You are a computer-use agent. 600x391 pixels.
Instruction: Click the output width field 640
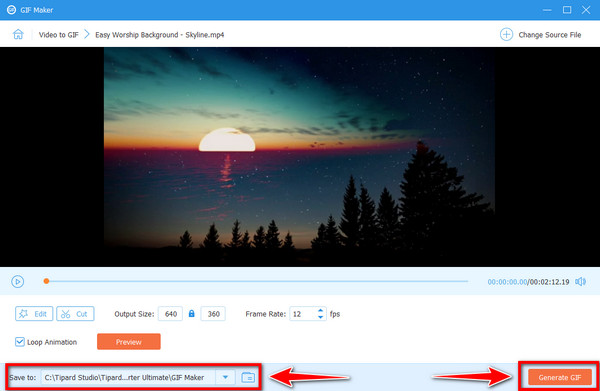click(x=170, y=314)
